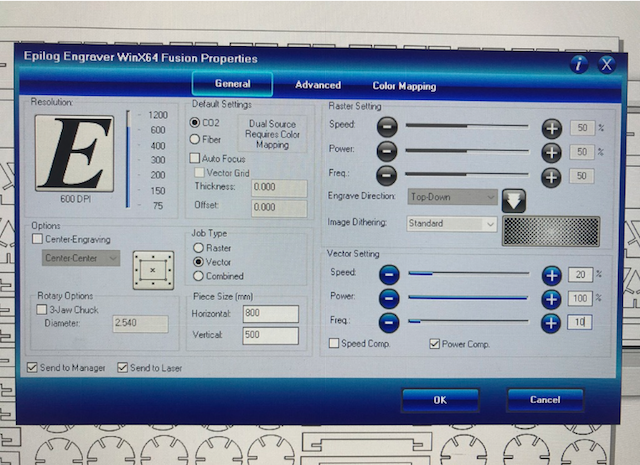Click the Raster Speed value box
640x465 pixels.
(582, 128)
